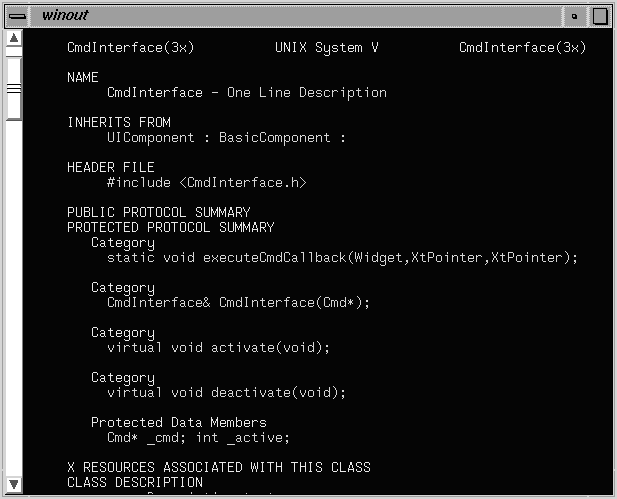Screen dimensions: 617x499
Task: Click the PROTECTED PROTOCOL SUMMARY heading
Action: pyautogui.click(x=171, y=227)
